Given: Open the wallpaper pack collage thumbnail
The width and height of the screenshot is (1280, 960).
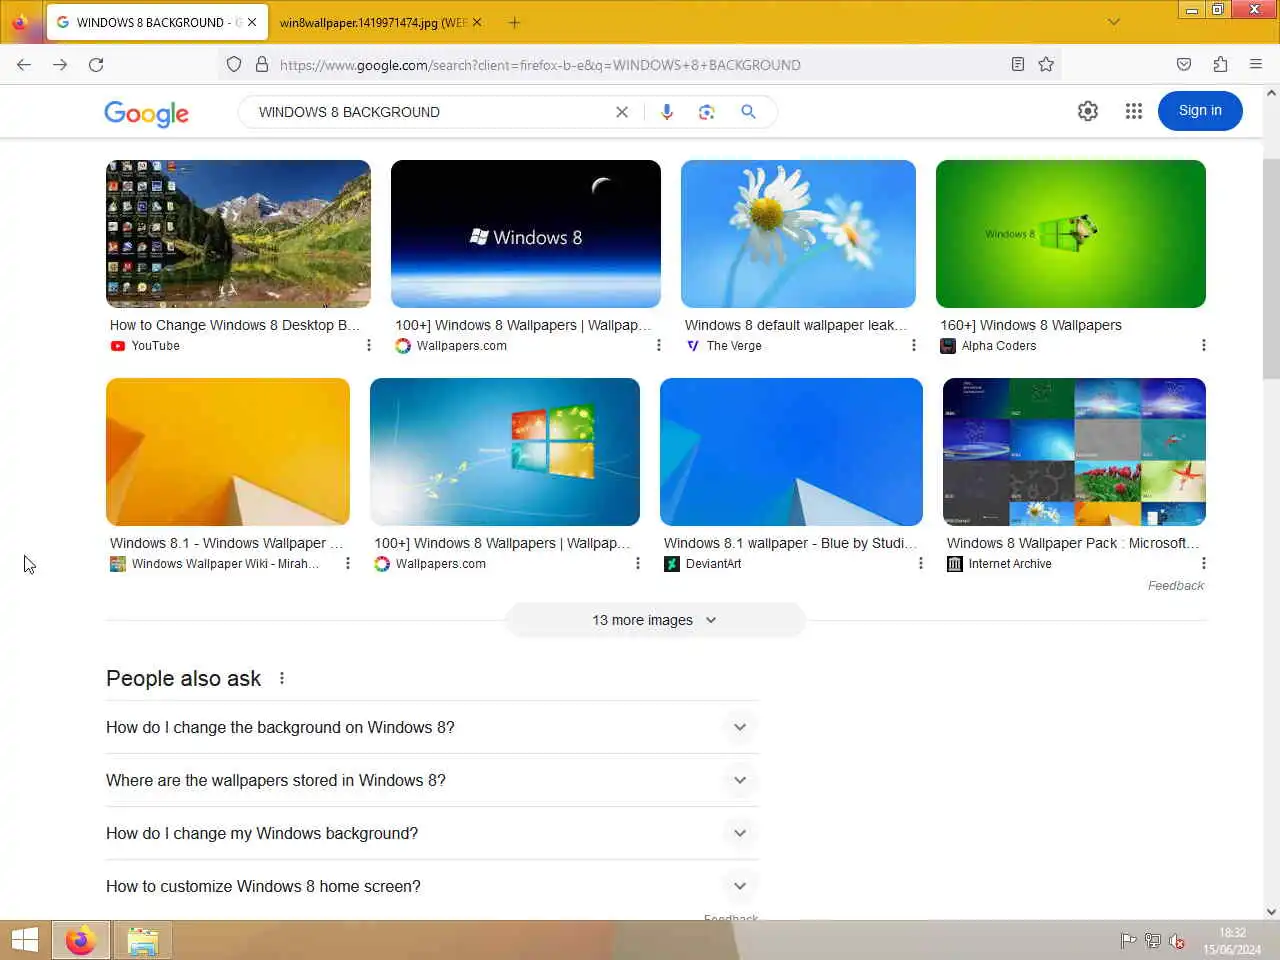Looking at the screenshot, I should (x=1074, y=452).
